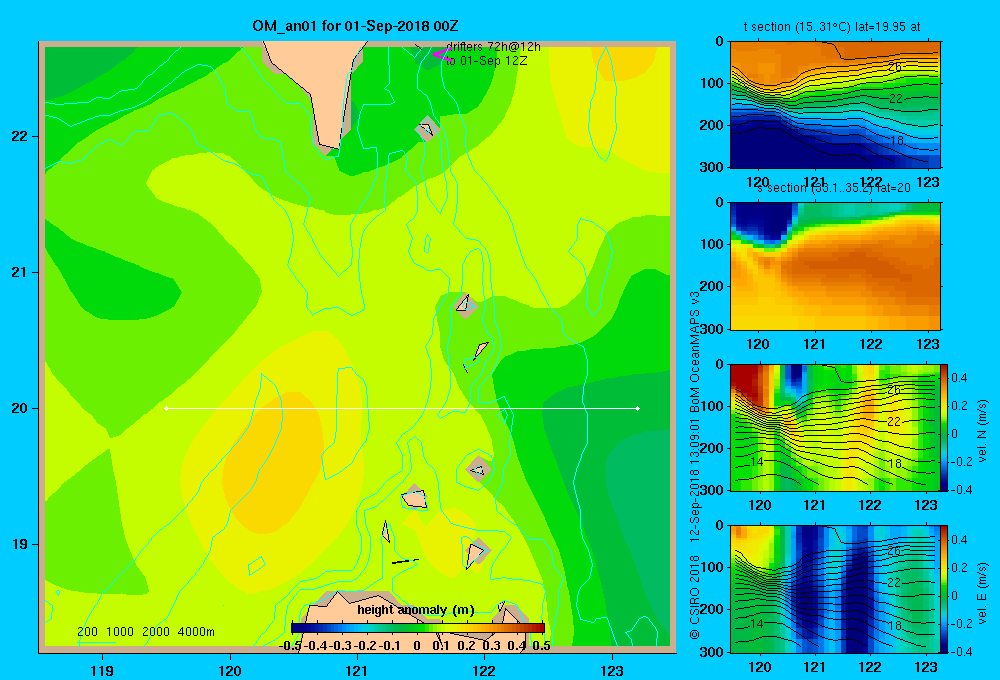Click the 'height anomaly (m)' legend title
This screenshot has width=1000, height=680.
coord(416,610)
